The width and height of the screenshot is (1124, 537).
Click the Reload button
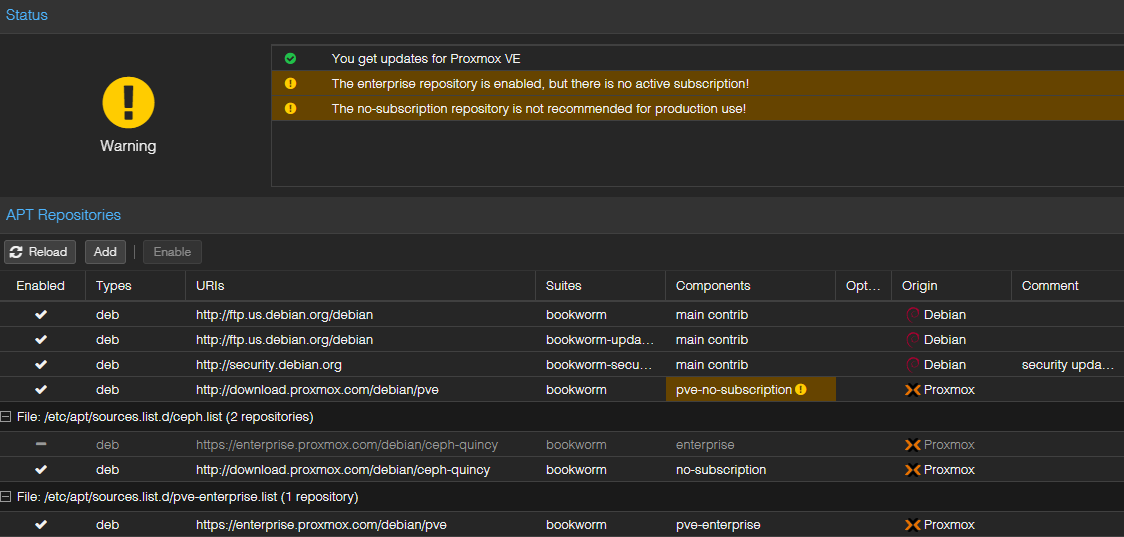(x=39, y=252)
